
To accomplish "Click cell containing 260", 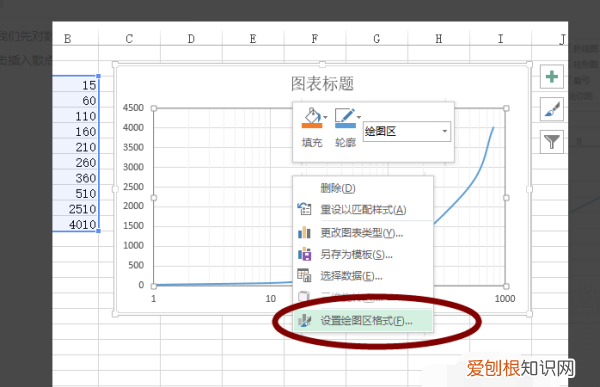I will click(75, 162).
